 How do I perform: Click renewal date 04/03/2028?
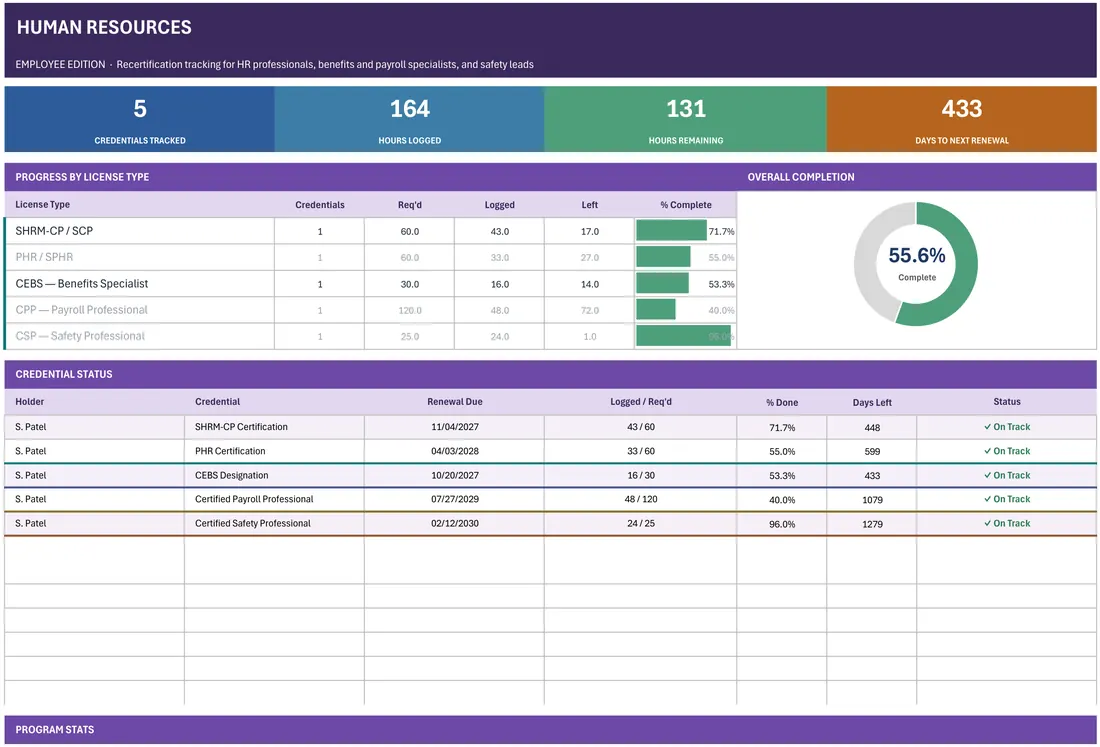(455, 451)
